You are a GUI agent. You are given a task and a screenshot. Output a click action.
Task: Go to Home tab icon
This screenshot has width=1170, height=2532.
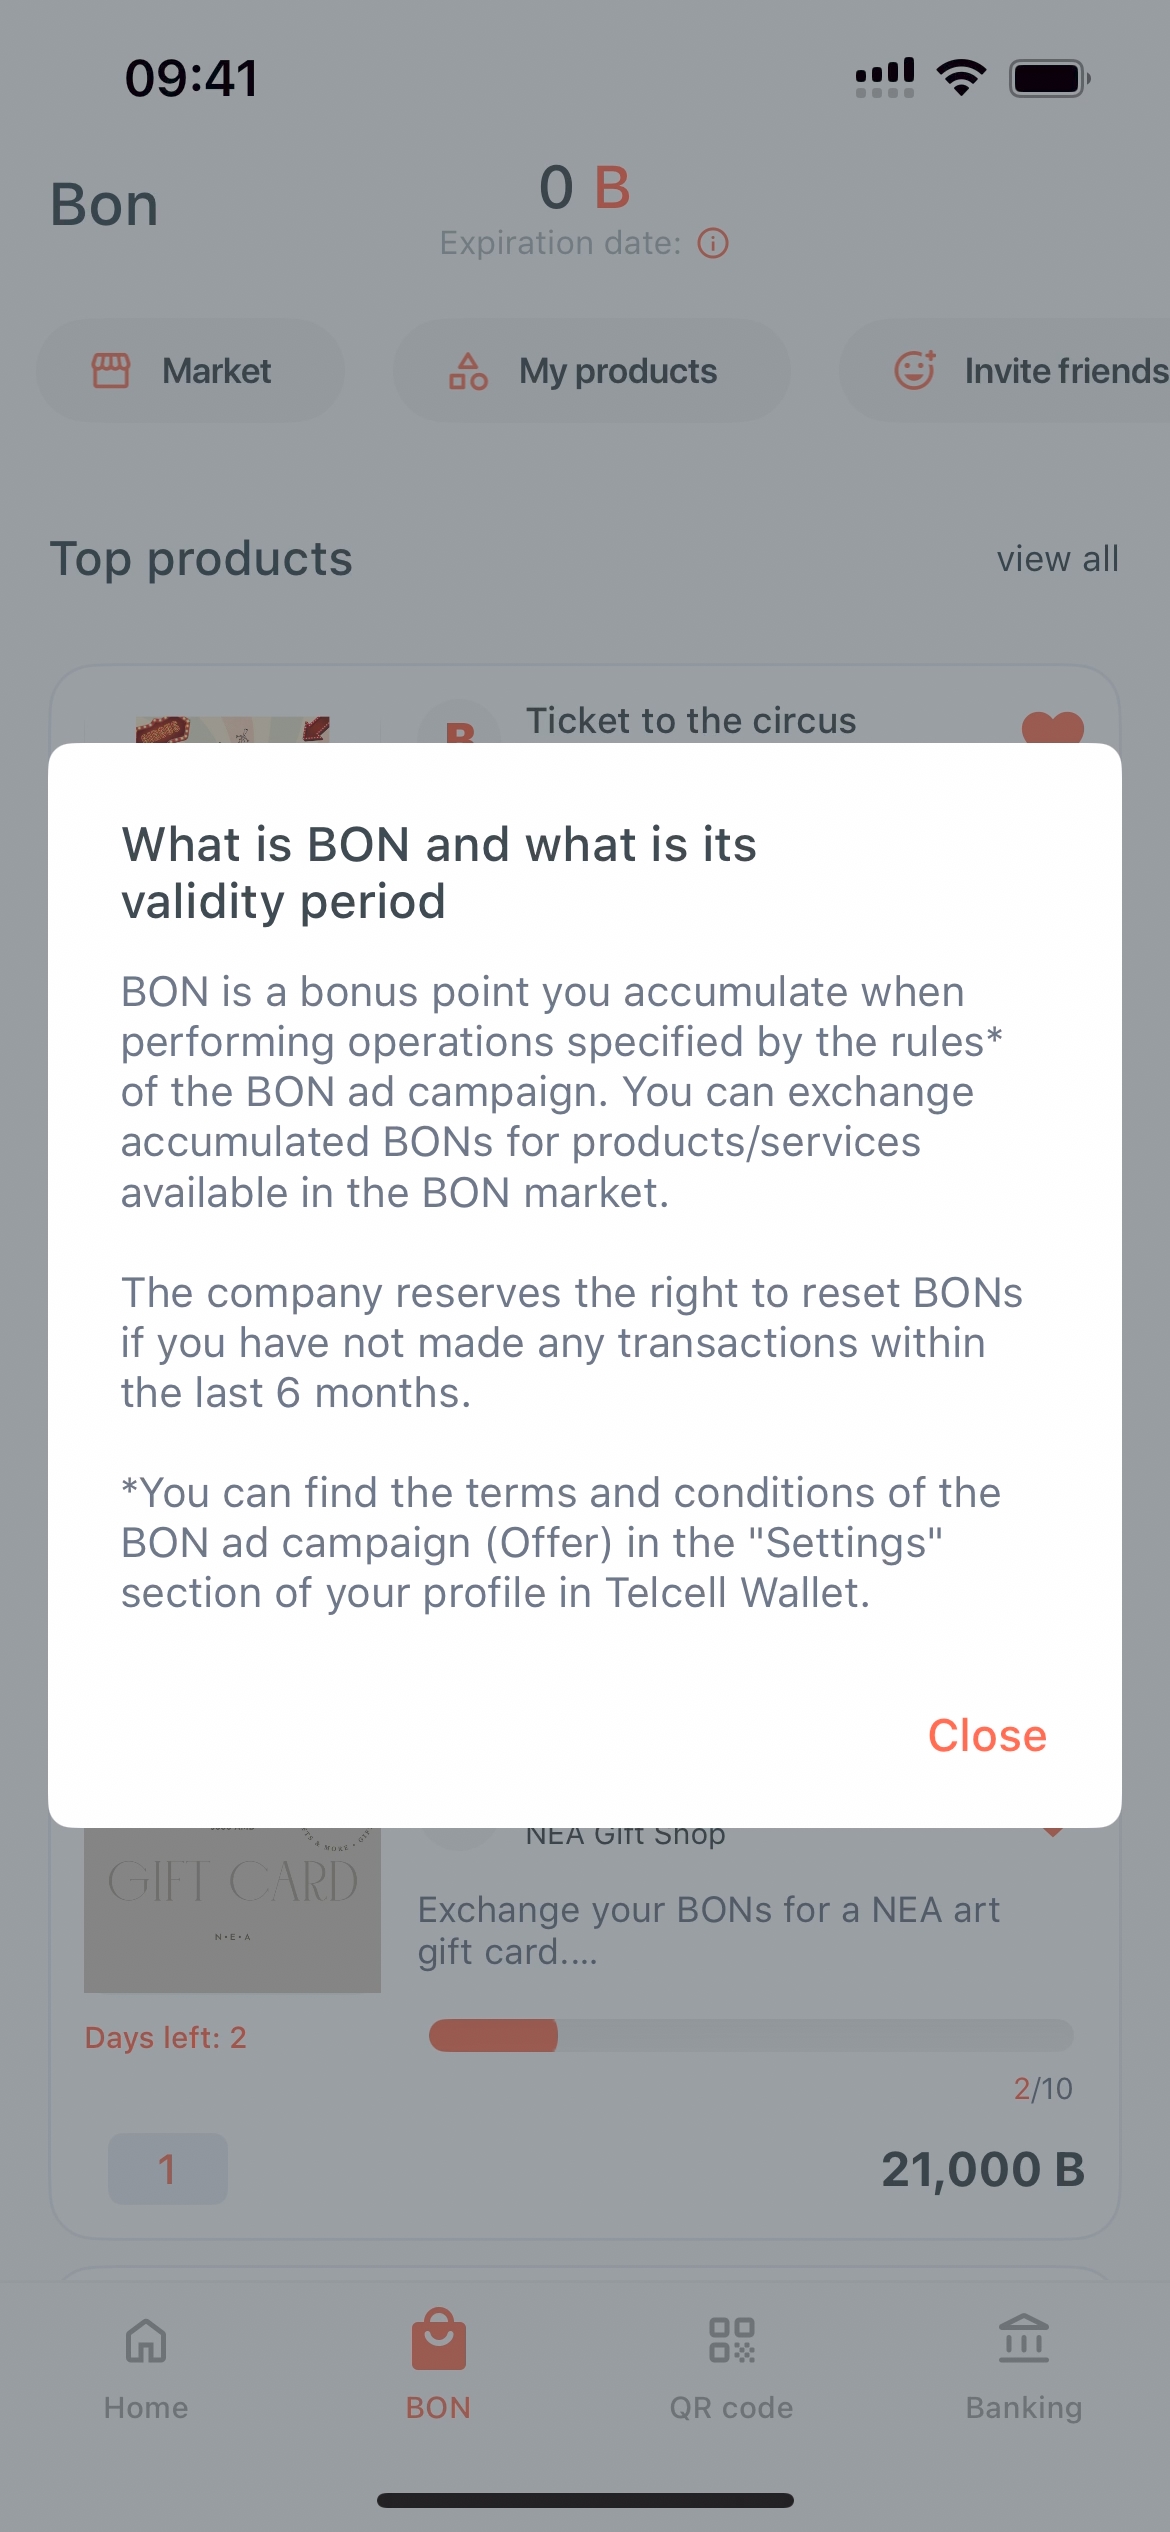point(146,2341)
